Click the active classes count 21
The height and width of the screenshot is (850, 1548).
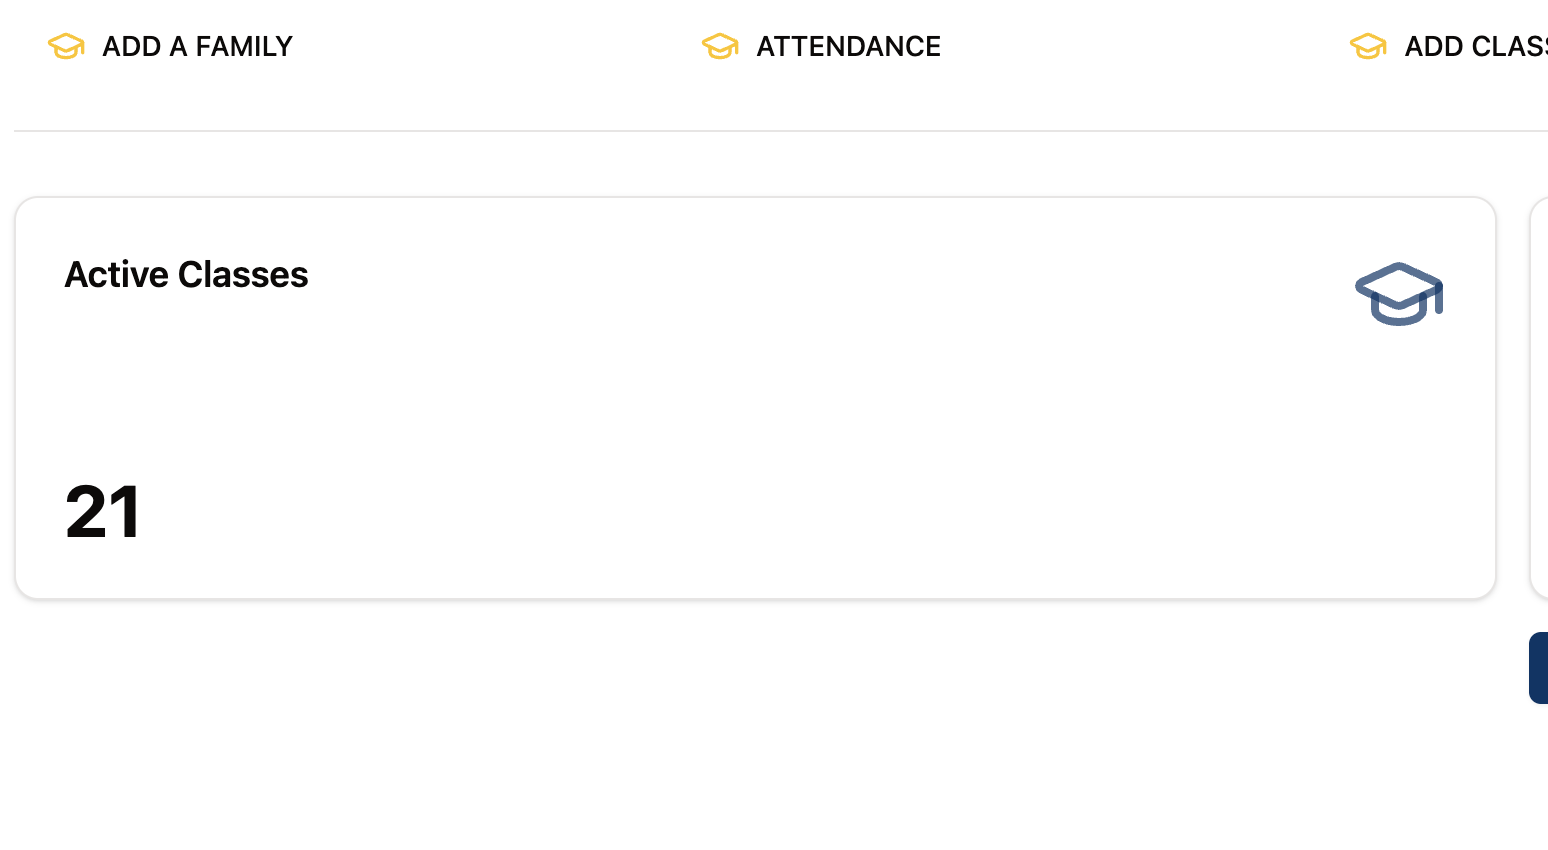coord(103,512)
